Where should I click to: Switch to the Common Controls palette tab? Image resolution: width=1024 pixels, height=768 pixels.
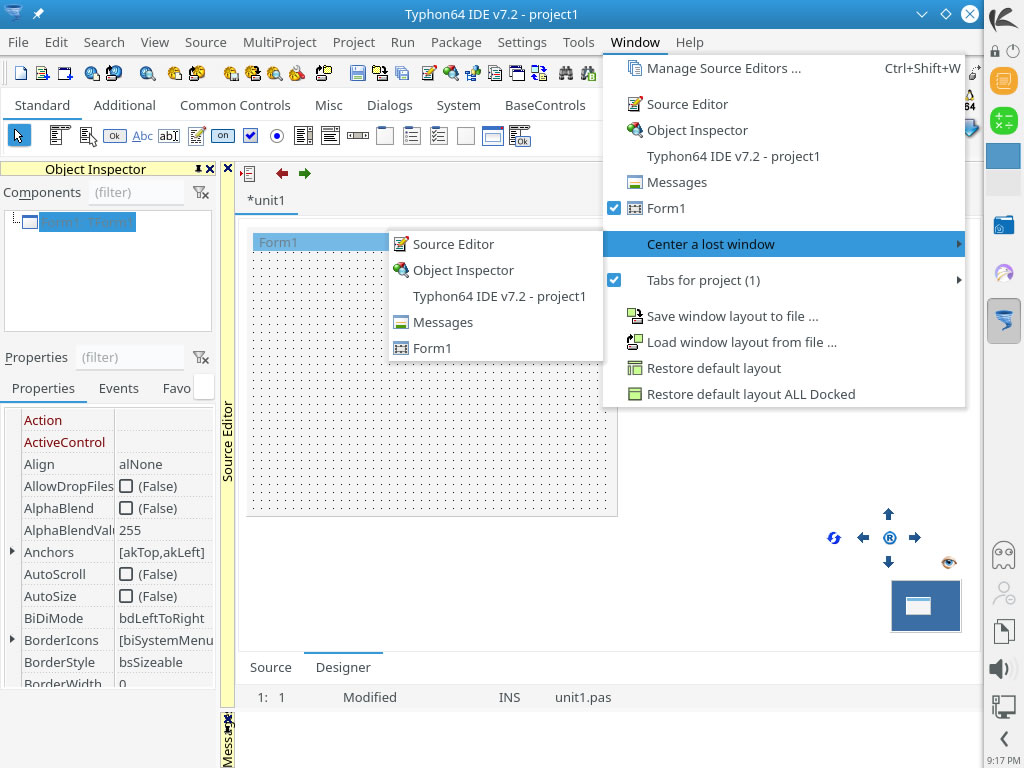pyautogui.click(x=235, y=105)
